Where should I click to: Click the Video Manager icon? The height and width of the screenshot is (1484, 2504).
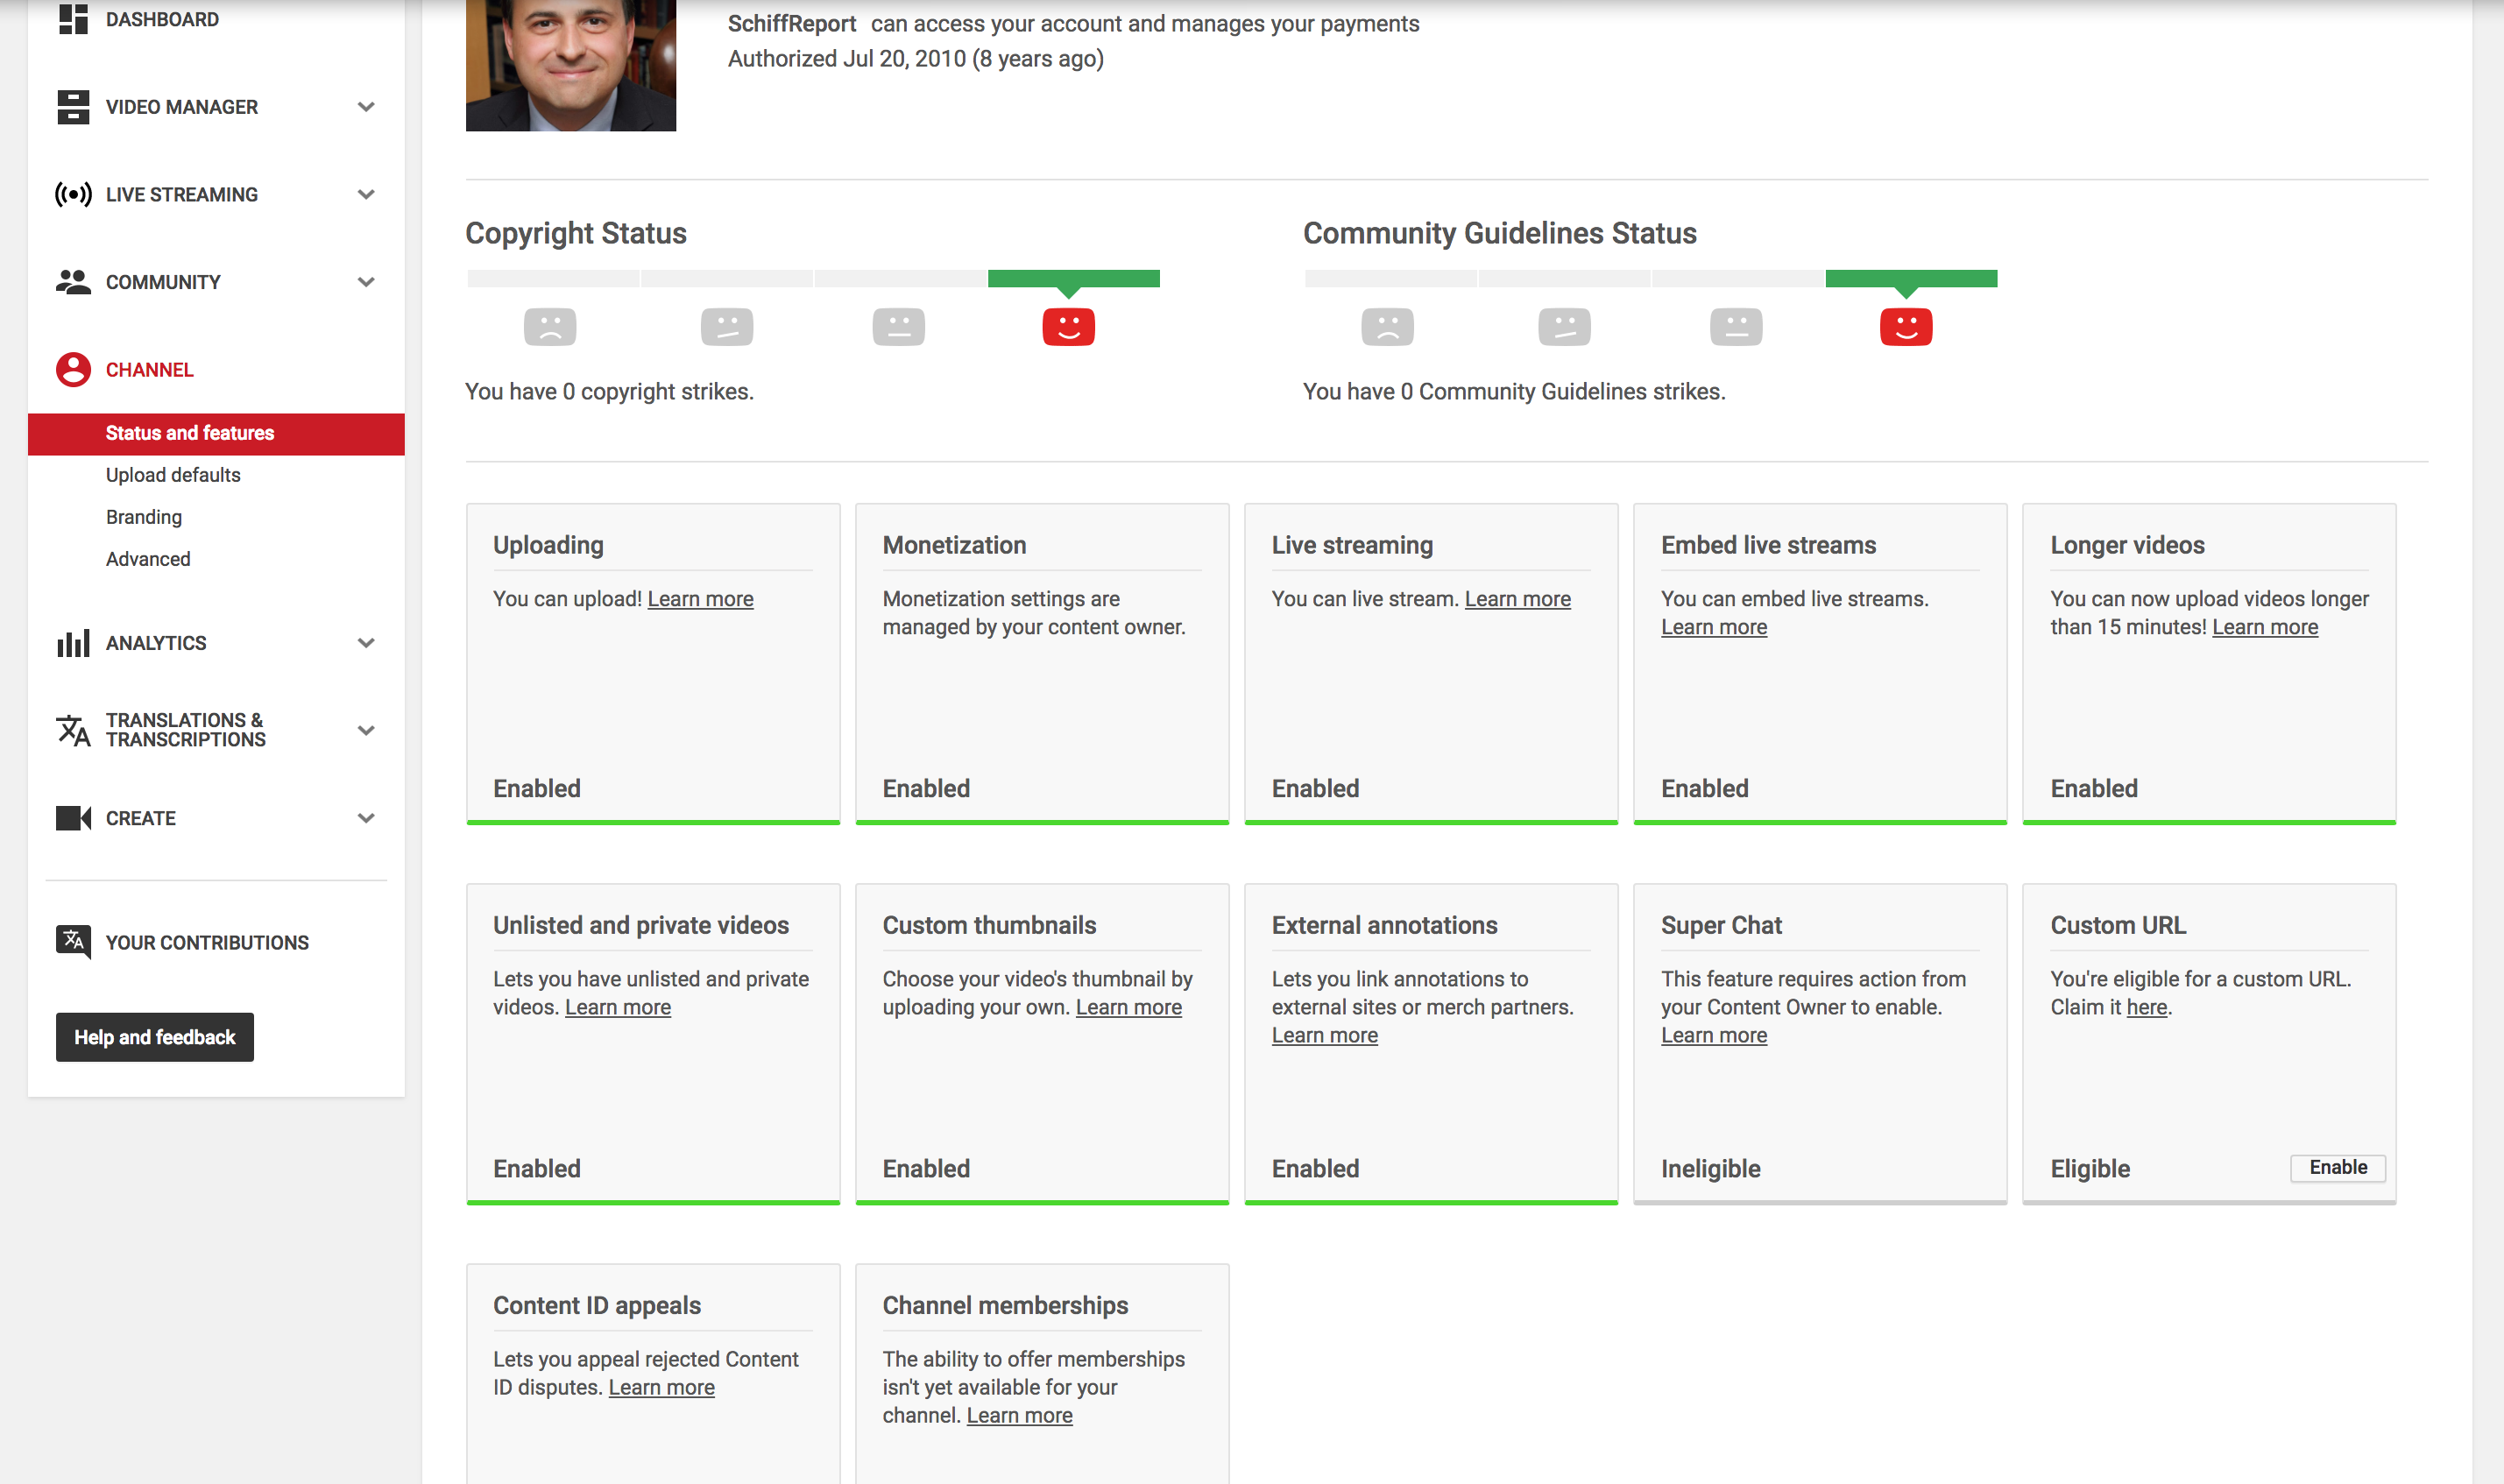tap(73, 107)
